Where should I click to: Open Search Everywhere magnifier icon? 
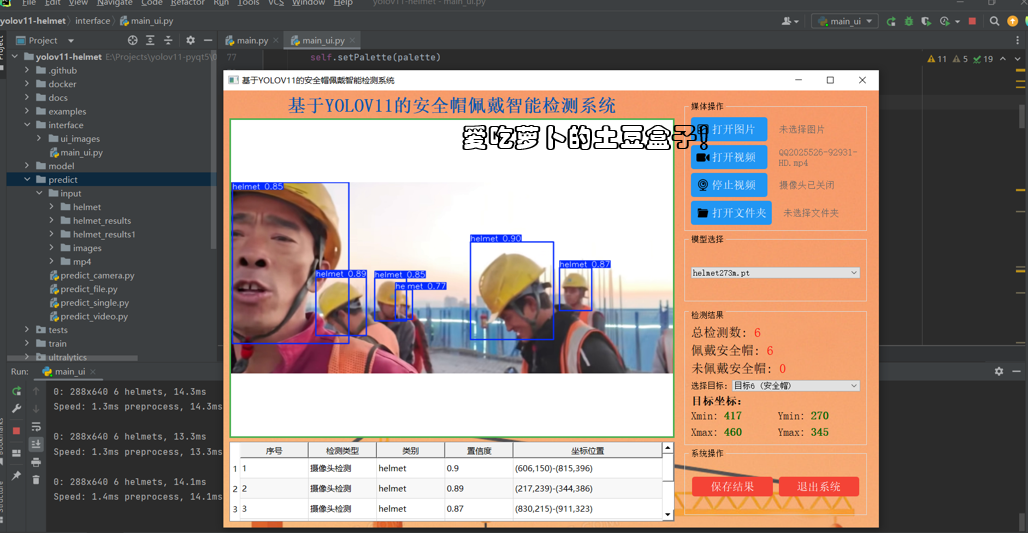pyautogui.click(x=995, y=21)
